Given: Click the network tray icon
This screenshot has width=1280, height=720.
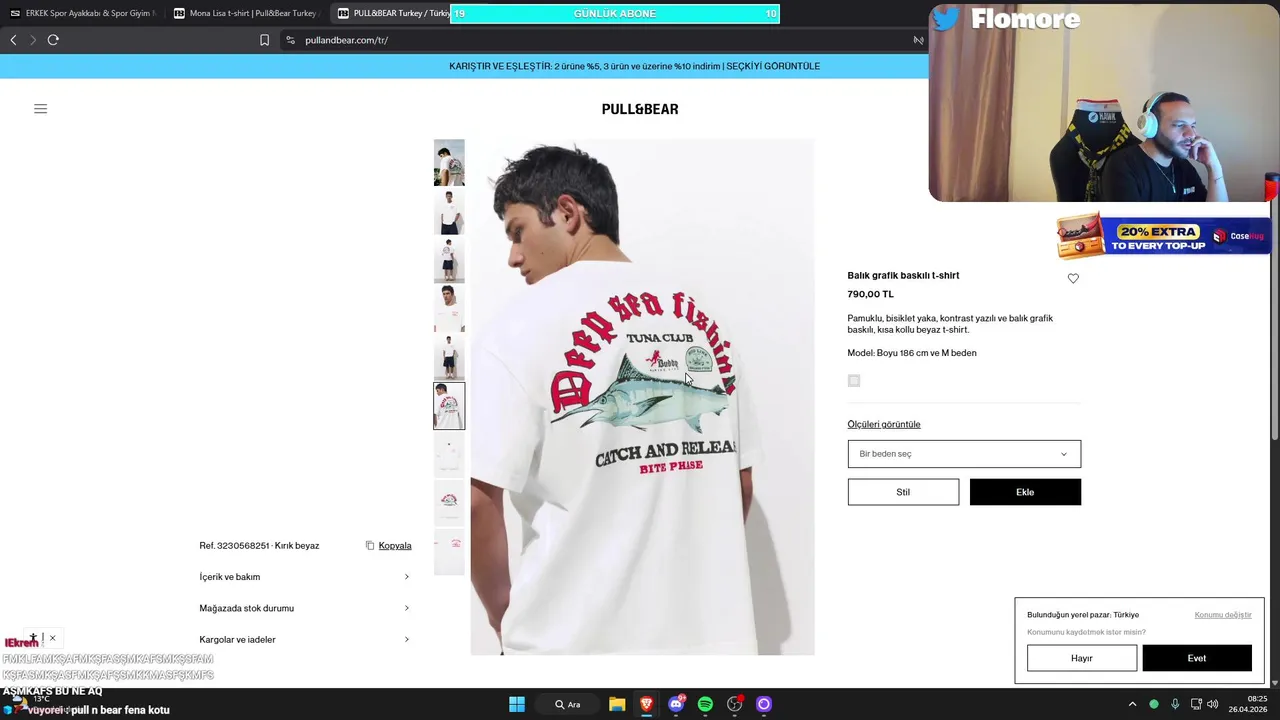Looking at the screenshot, I should click(x=1195, y=704).
